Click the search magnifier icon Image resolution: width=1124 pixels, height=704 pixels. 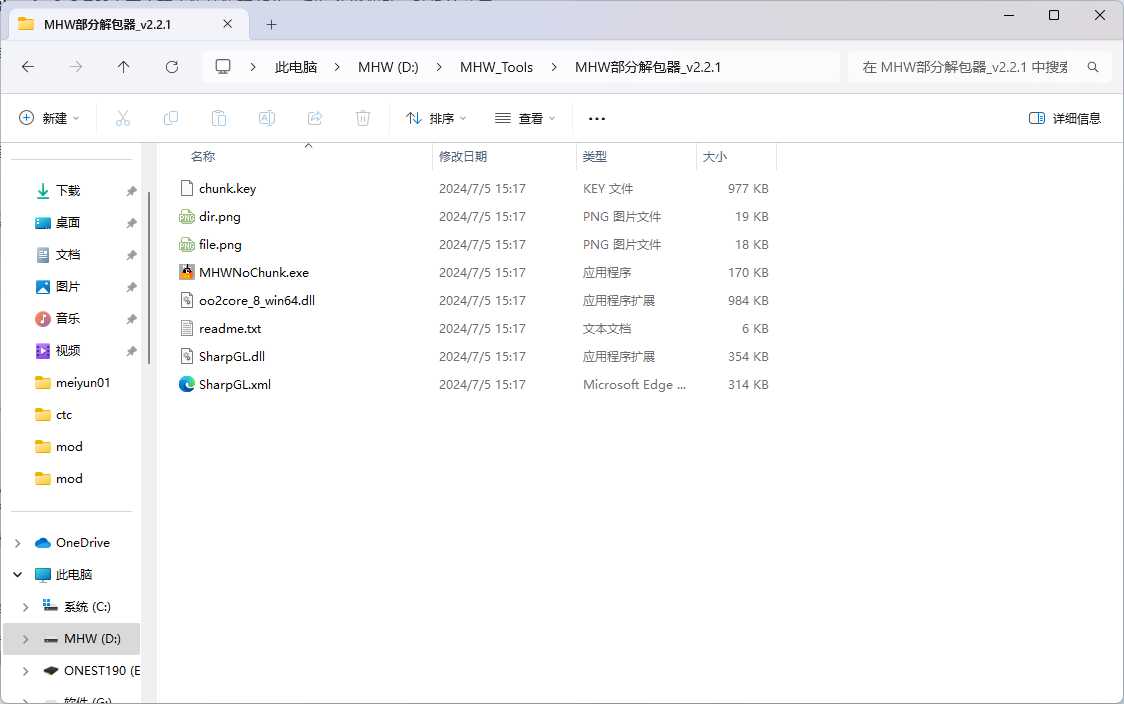point(1093,67)
